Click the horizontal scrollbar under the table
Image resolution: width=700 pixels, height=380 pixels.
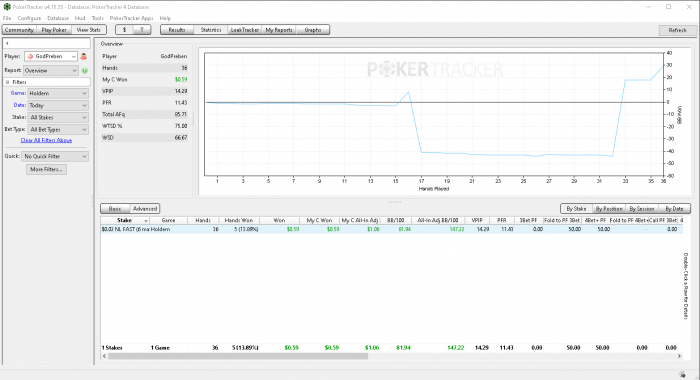coord(238,356)
